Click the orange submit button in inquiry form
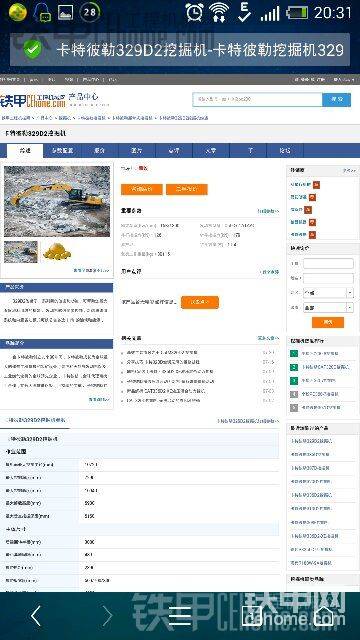The width and height of the screenshot is (360, 640). pos(328,322)
